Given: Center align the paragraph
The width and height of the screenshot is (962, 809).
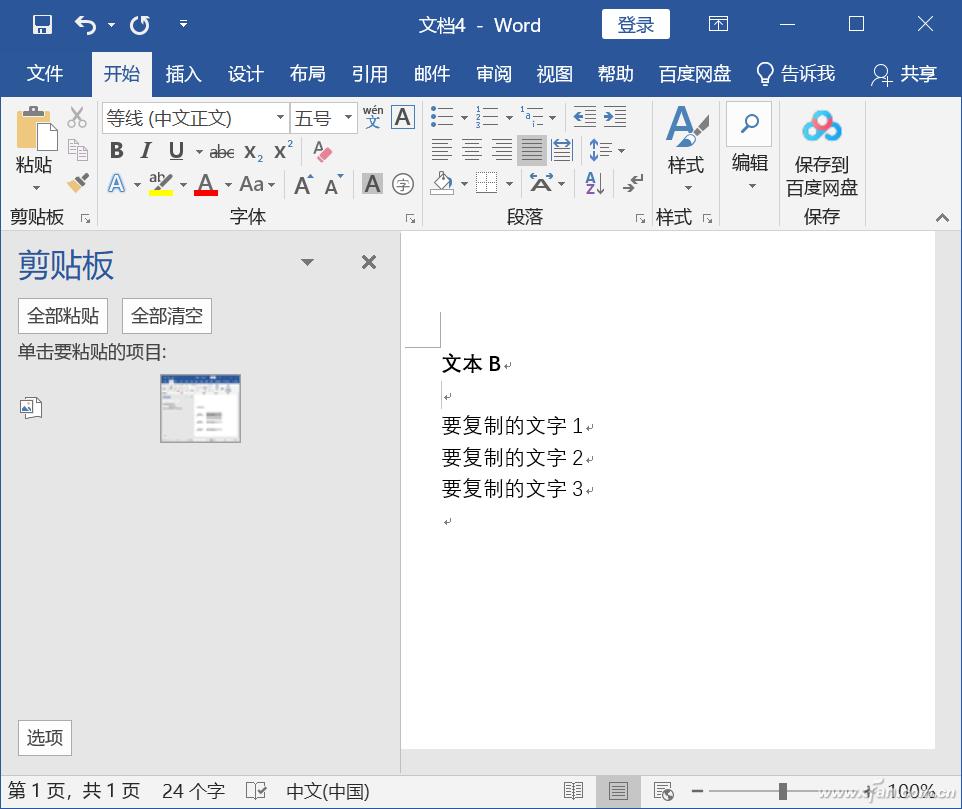Looking at the screenshot, I should pos(471,150).
